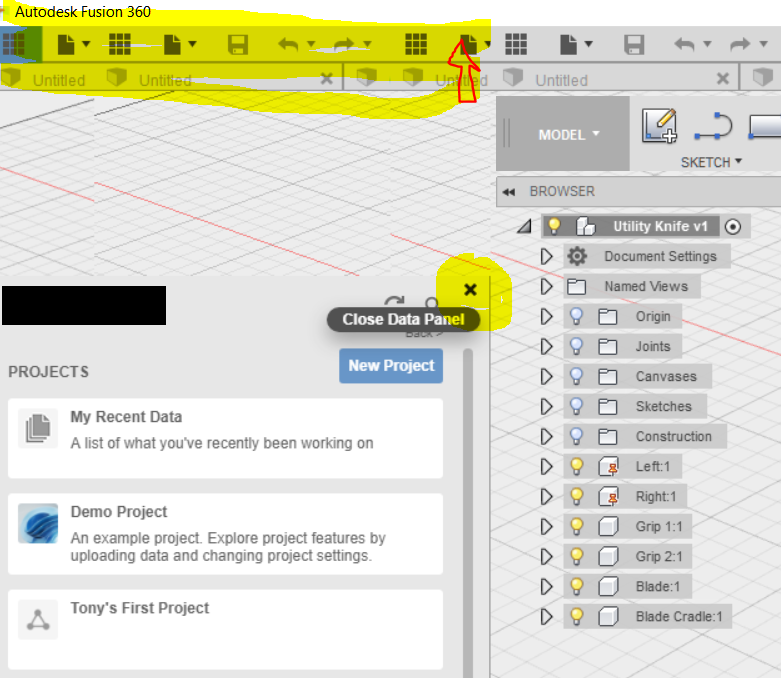Click the Sketches folder icon
Image resolution: width=781 pixels, height=678 pixels.
[x=608, y=407]
